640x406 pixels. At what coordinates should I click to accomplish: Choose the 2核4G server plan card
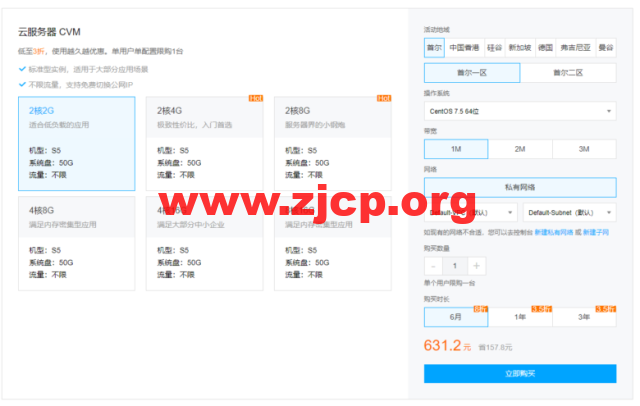(204, 144)
